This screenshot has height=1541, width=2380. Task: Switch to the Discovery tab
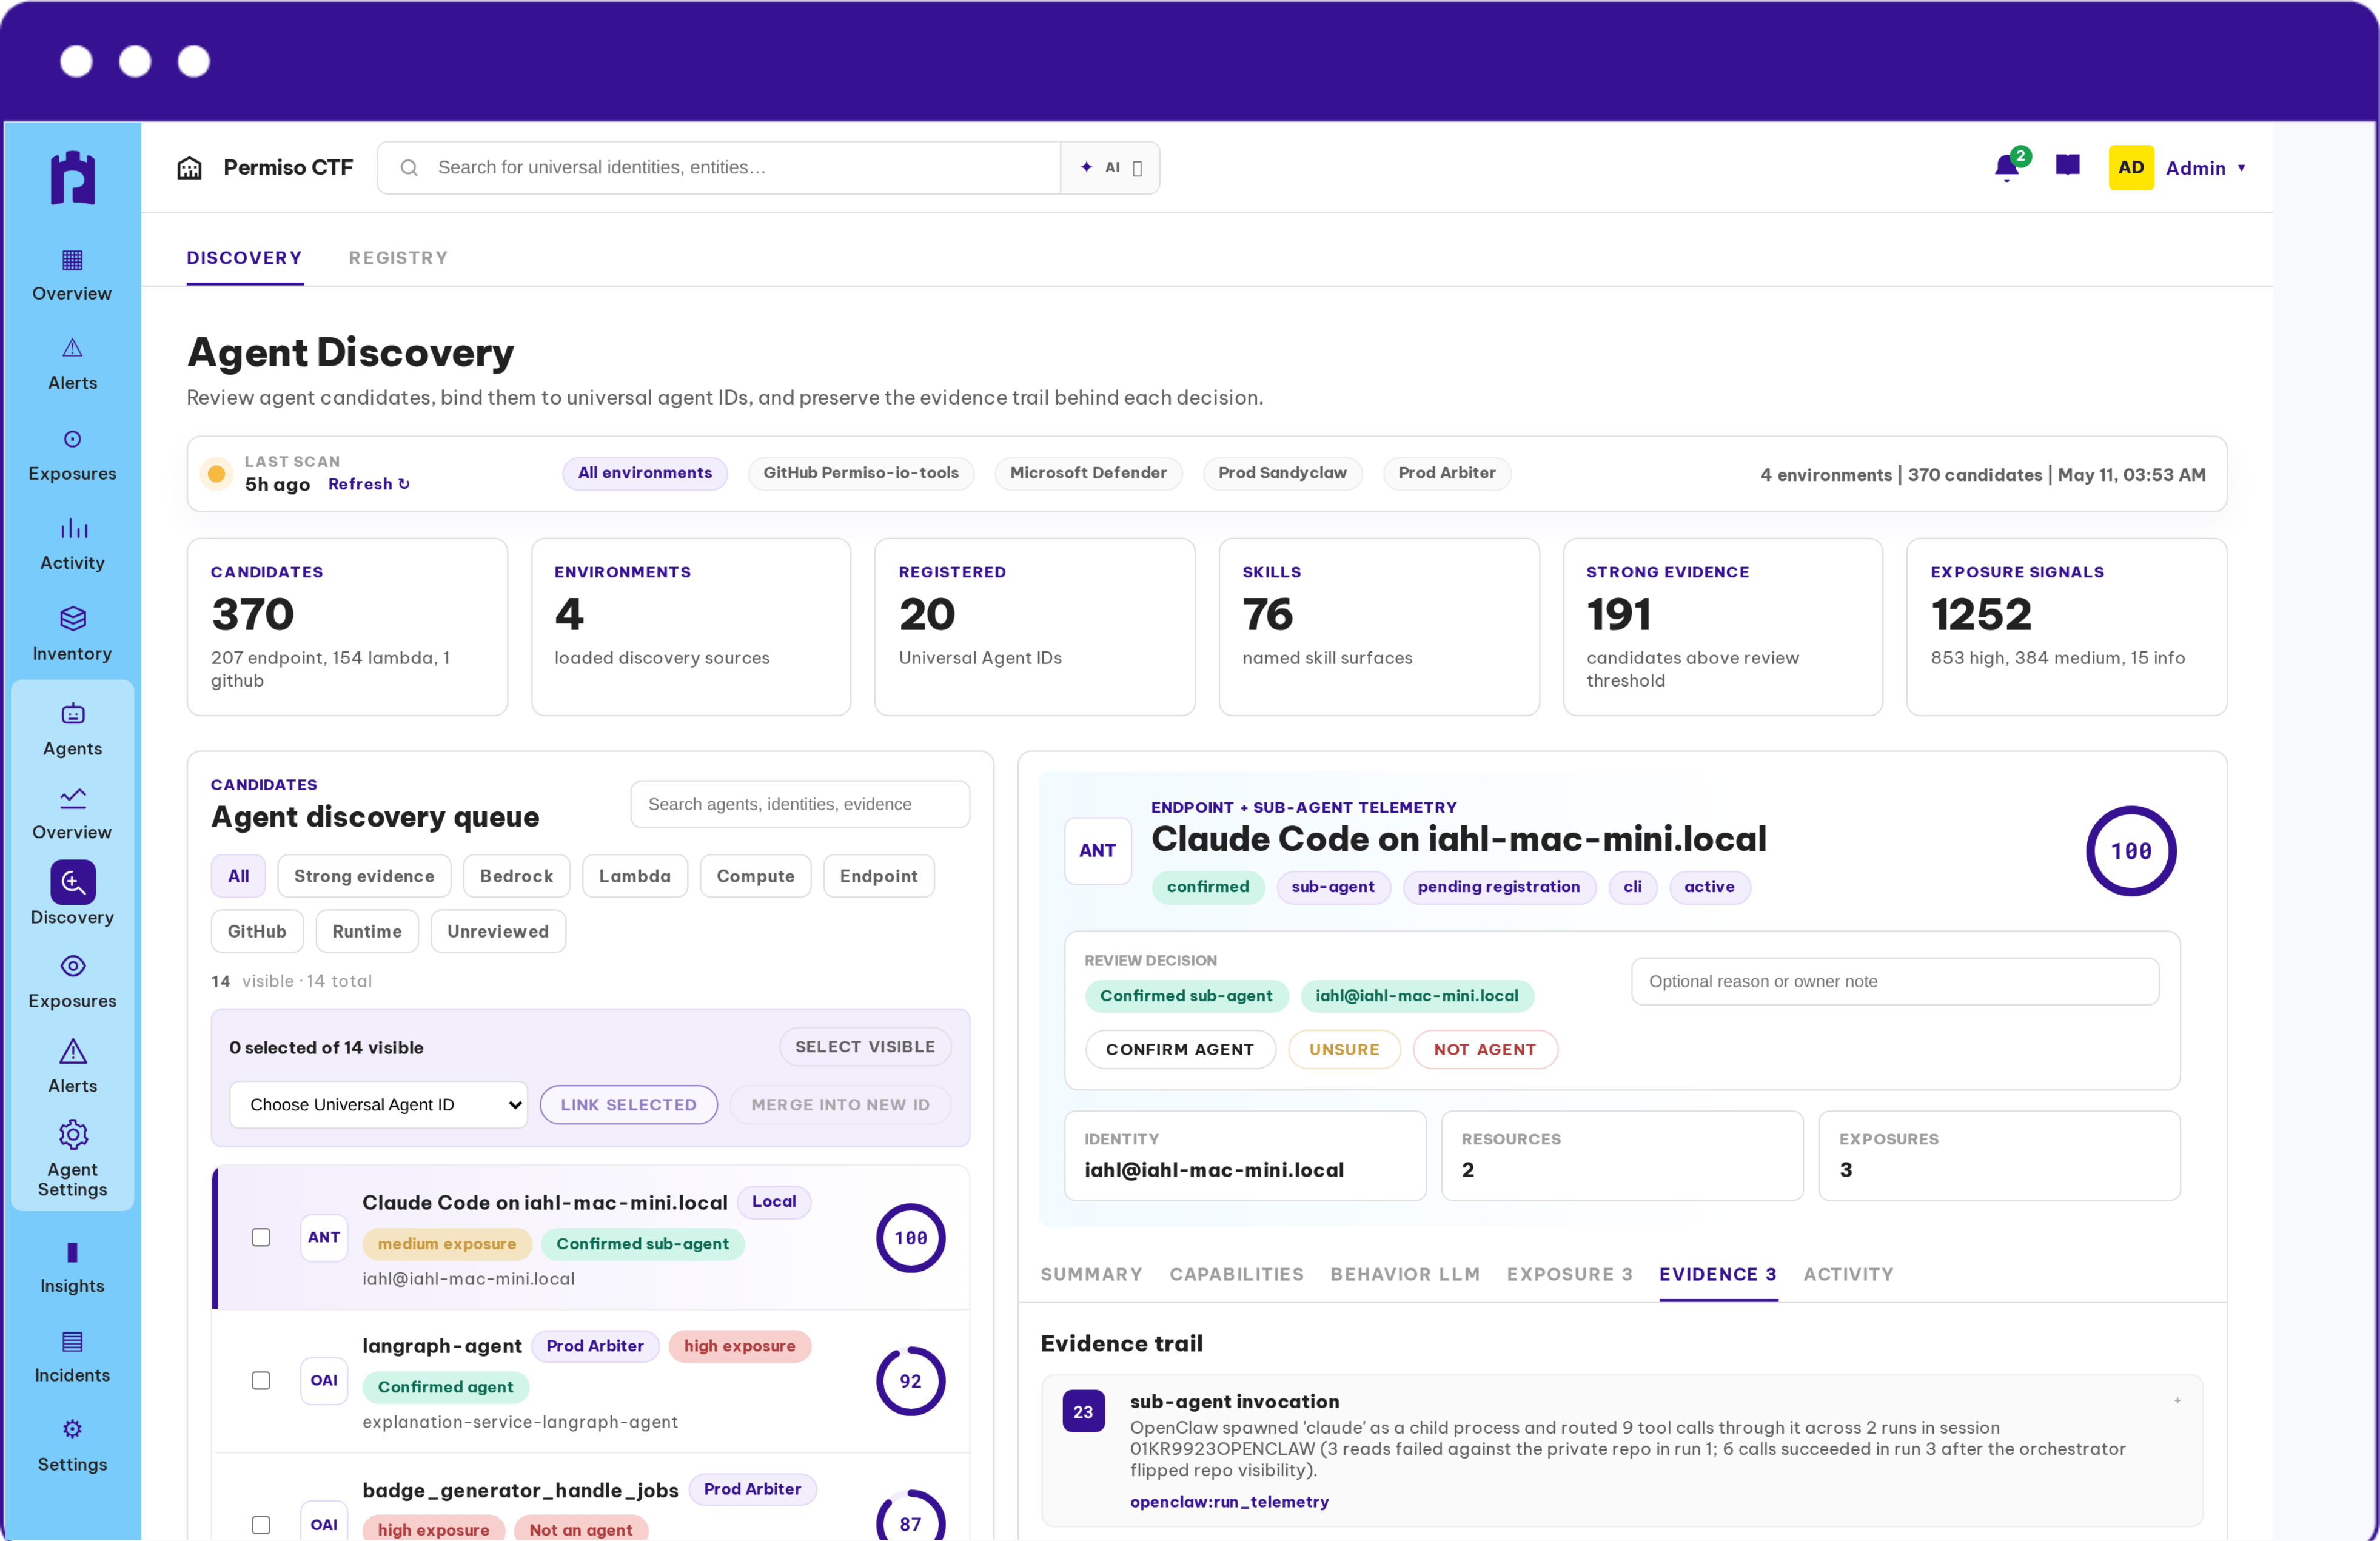[x=244, y=258]
